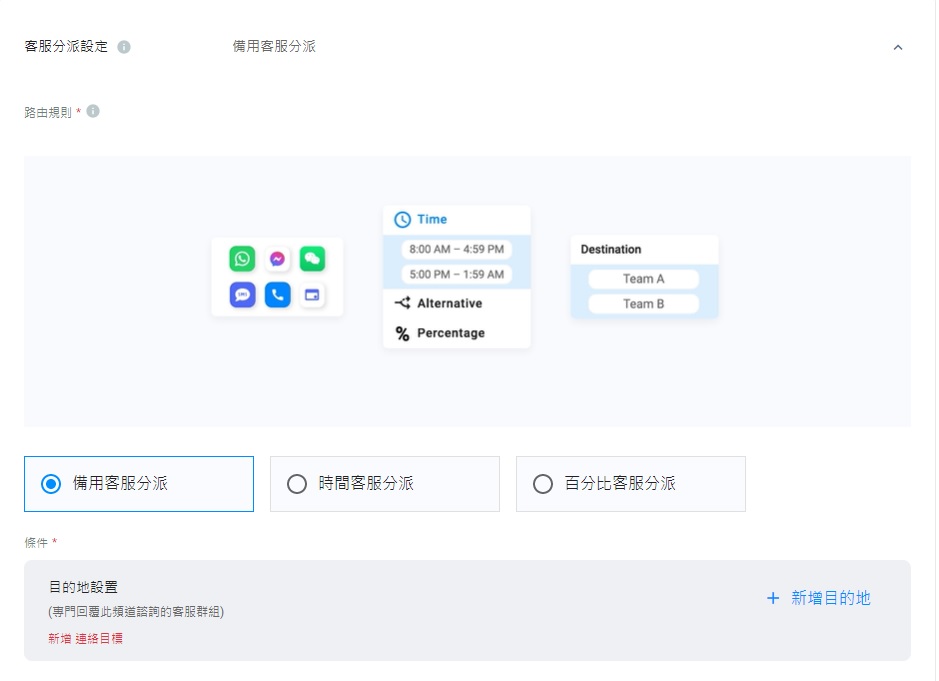Click the Percentage percent-sign icon

pyautogui.click(x=402, y=334)
